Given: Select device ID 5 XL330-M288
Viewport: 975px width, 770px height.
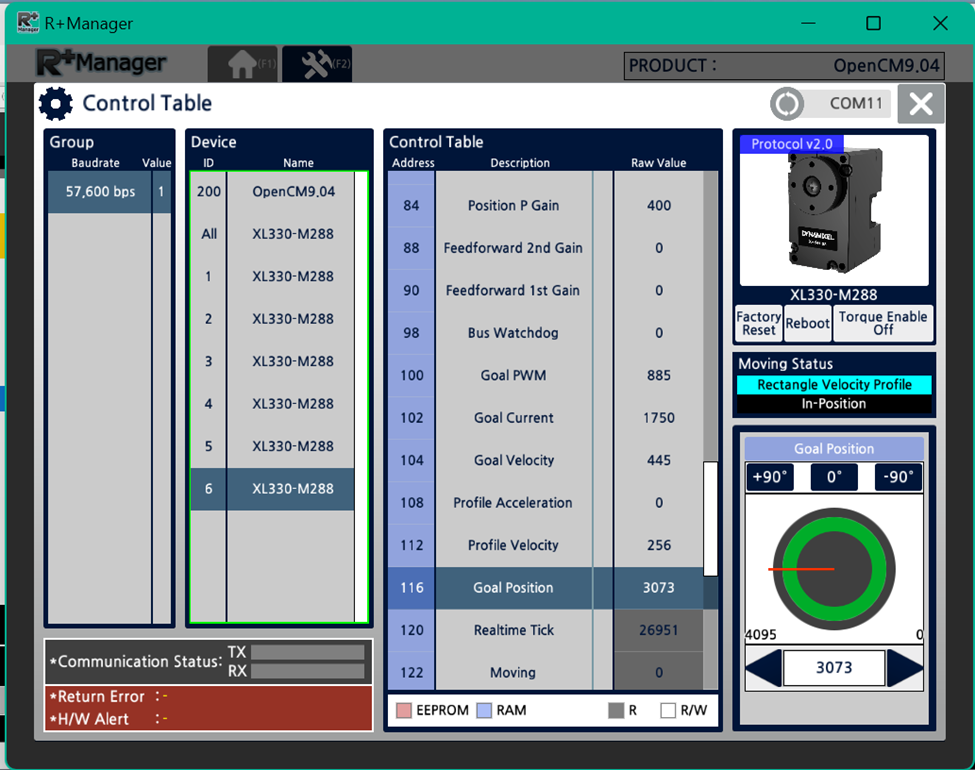Looking at the screenshot, I should click(x=272, y=447).
